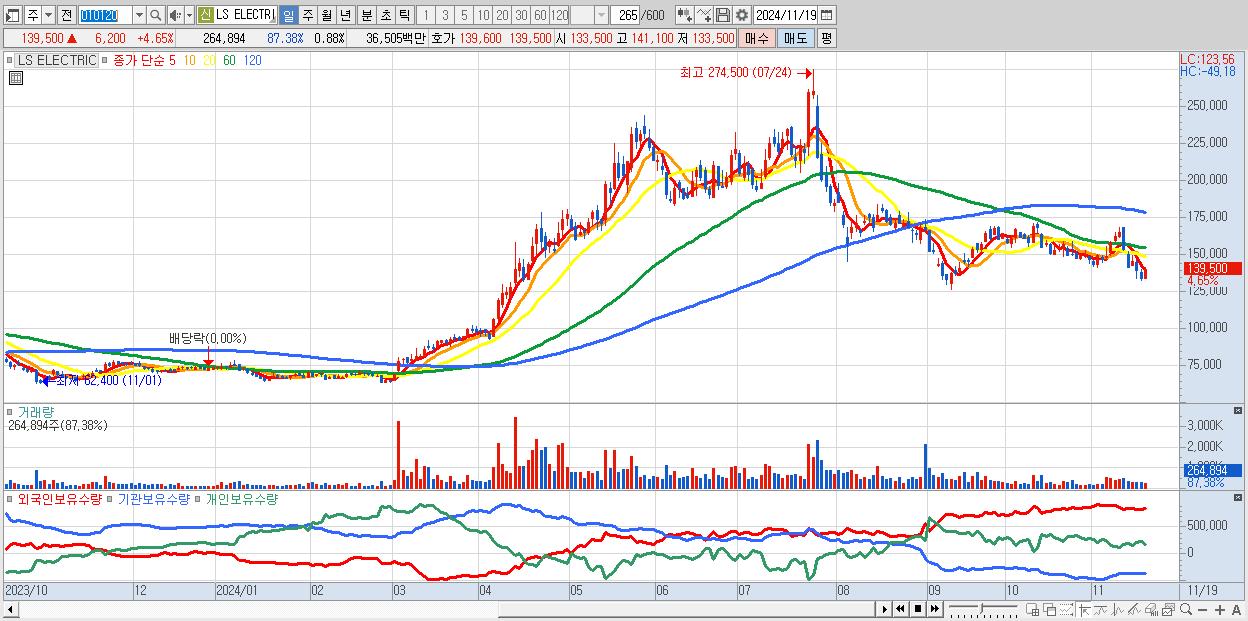The image size is (1248, 621).
Task: Select the 20 interval button
Action: (x=502, y=15)
